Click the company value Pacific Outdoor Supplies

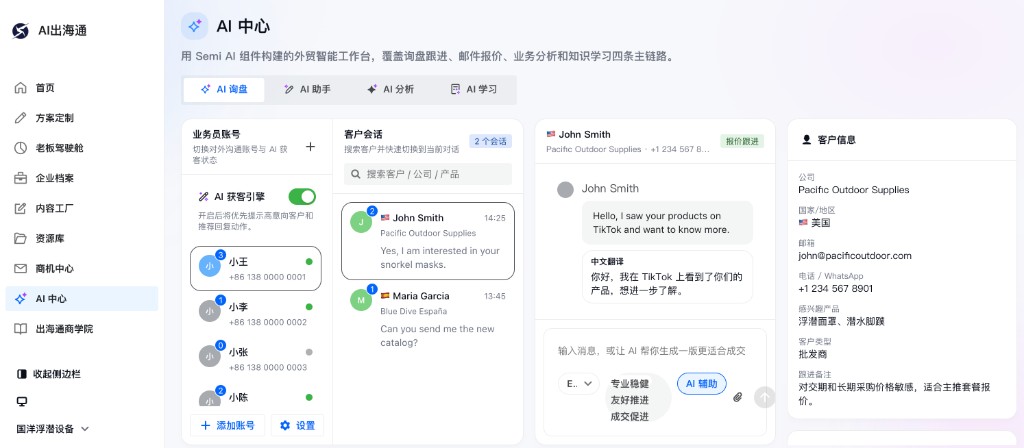pyautogui.click(x=854, y=189)
